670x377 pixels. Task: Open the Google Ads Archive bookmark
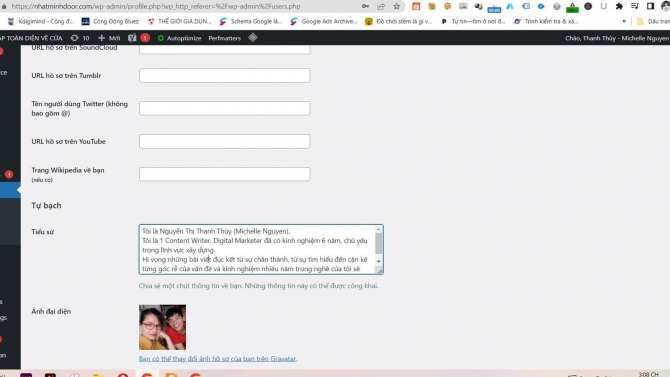(323, 21)
